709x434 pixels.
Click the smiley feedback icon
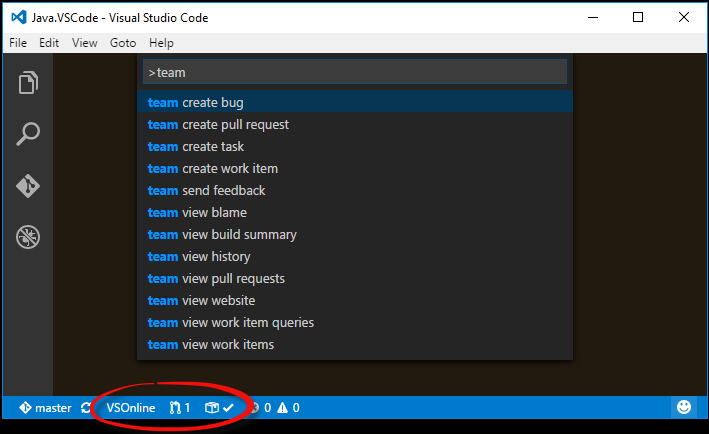(684, 407)
